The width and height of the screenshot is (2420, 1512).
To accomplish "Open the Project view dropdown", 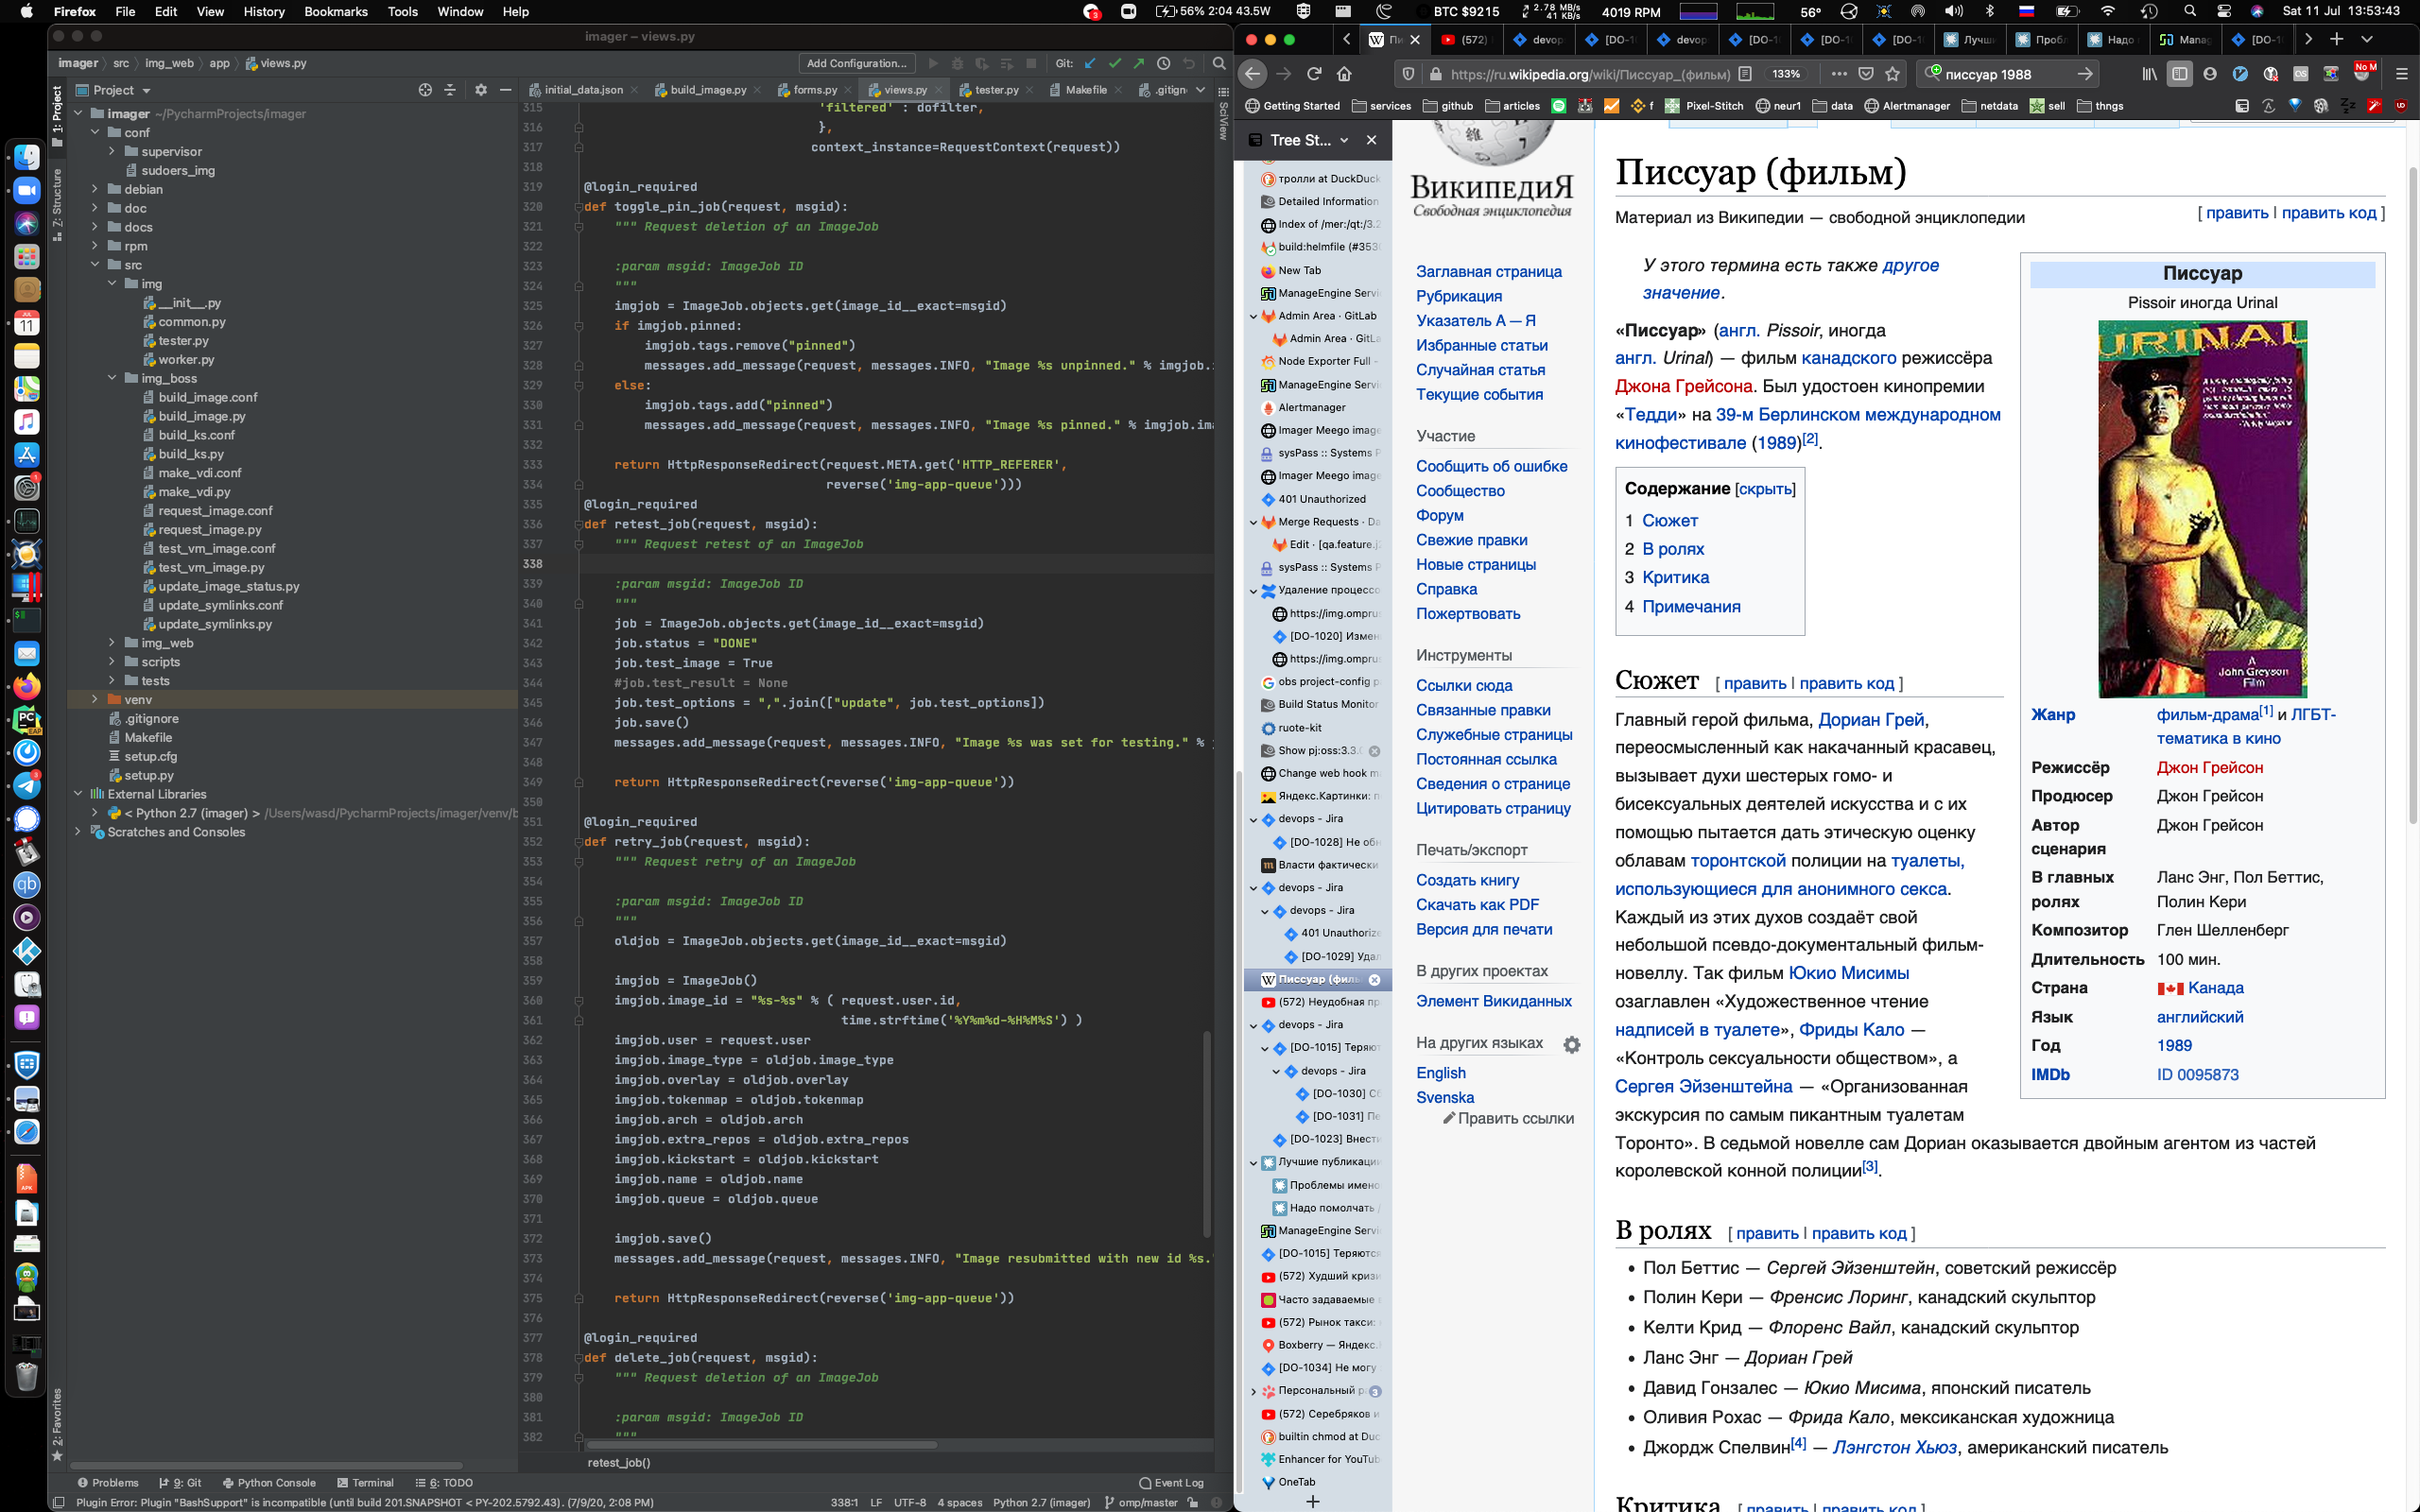I will (x=146, y=90).
